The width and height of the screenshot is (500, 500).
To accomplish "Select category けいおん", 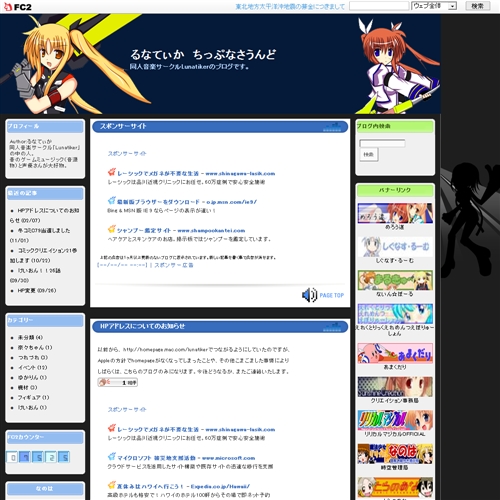I will (x=32, y=407).
